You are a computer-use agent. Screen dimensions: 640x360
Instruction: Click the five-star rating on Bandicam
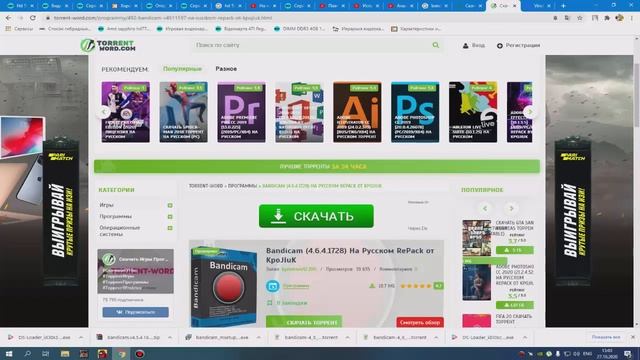416,286
